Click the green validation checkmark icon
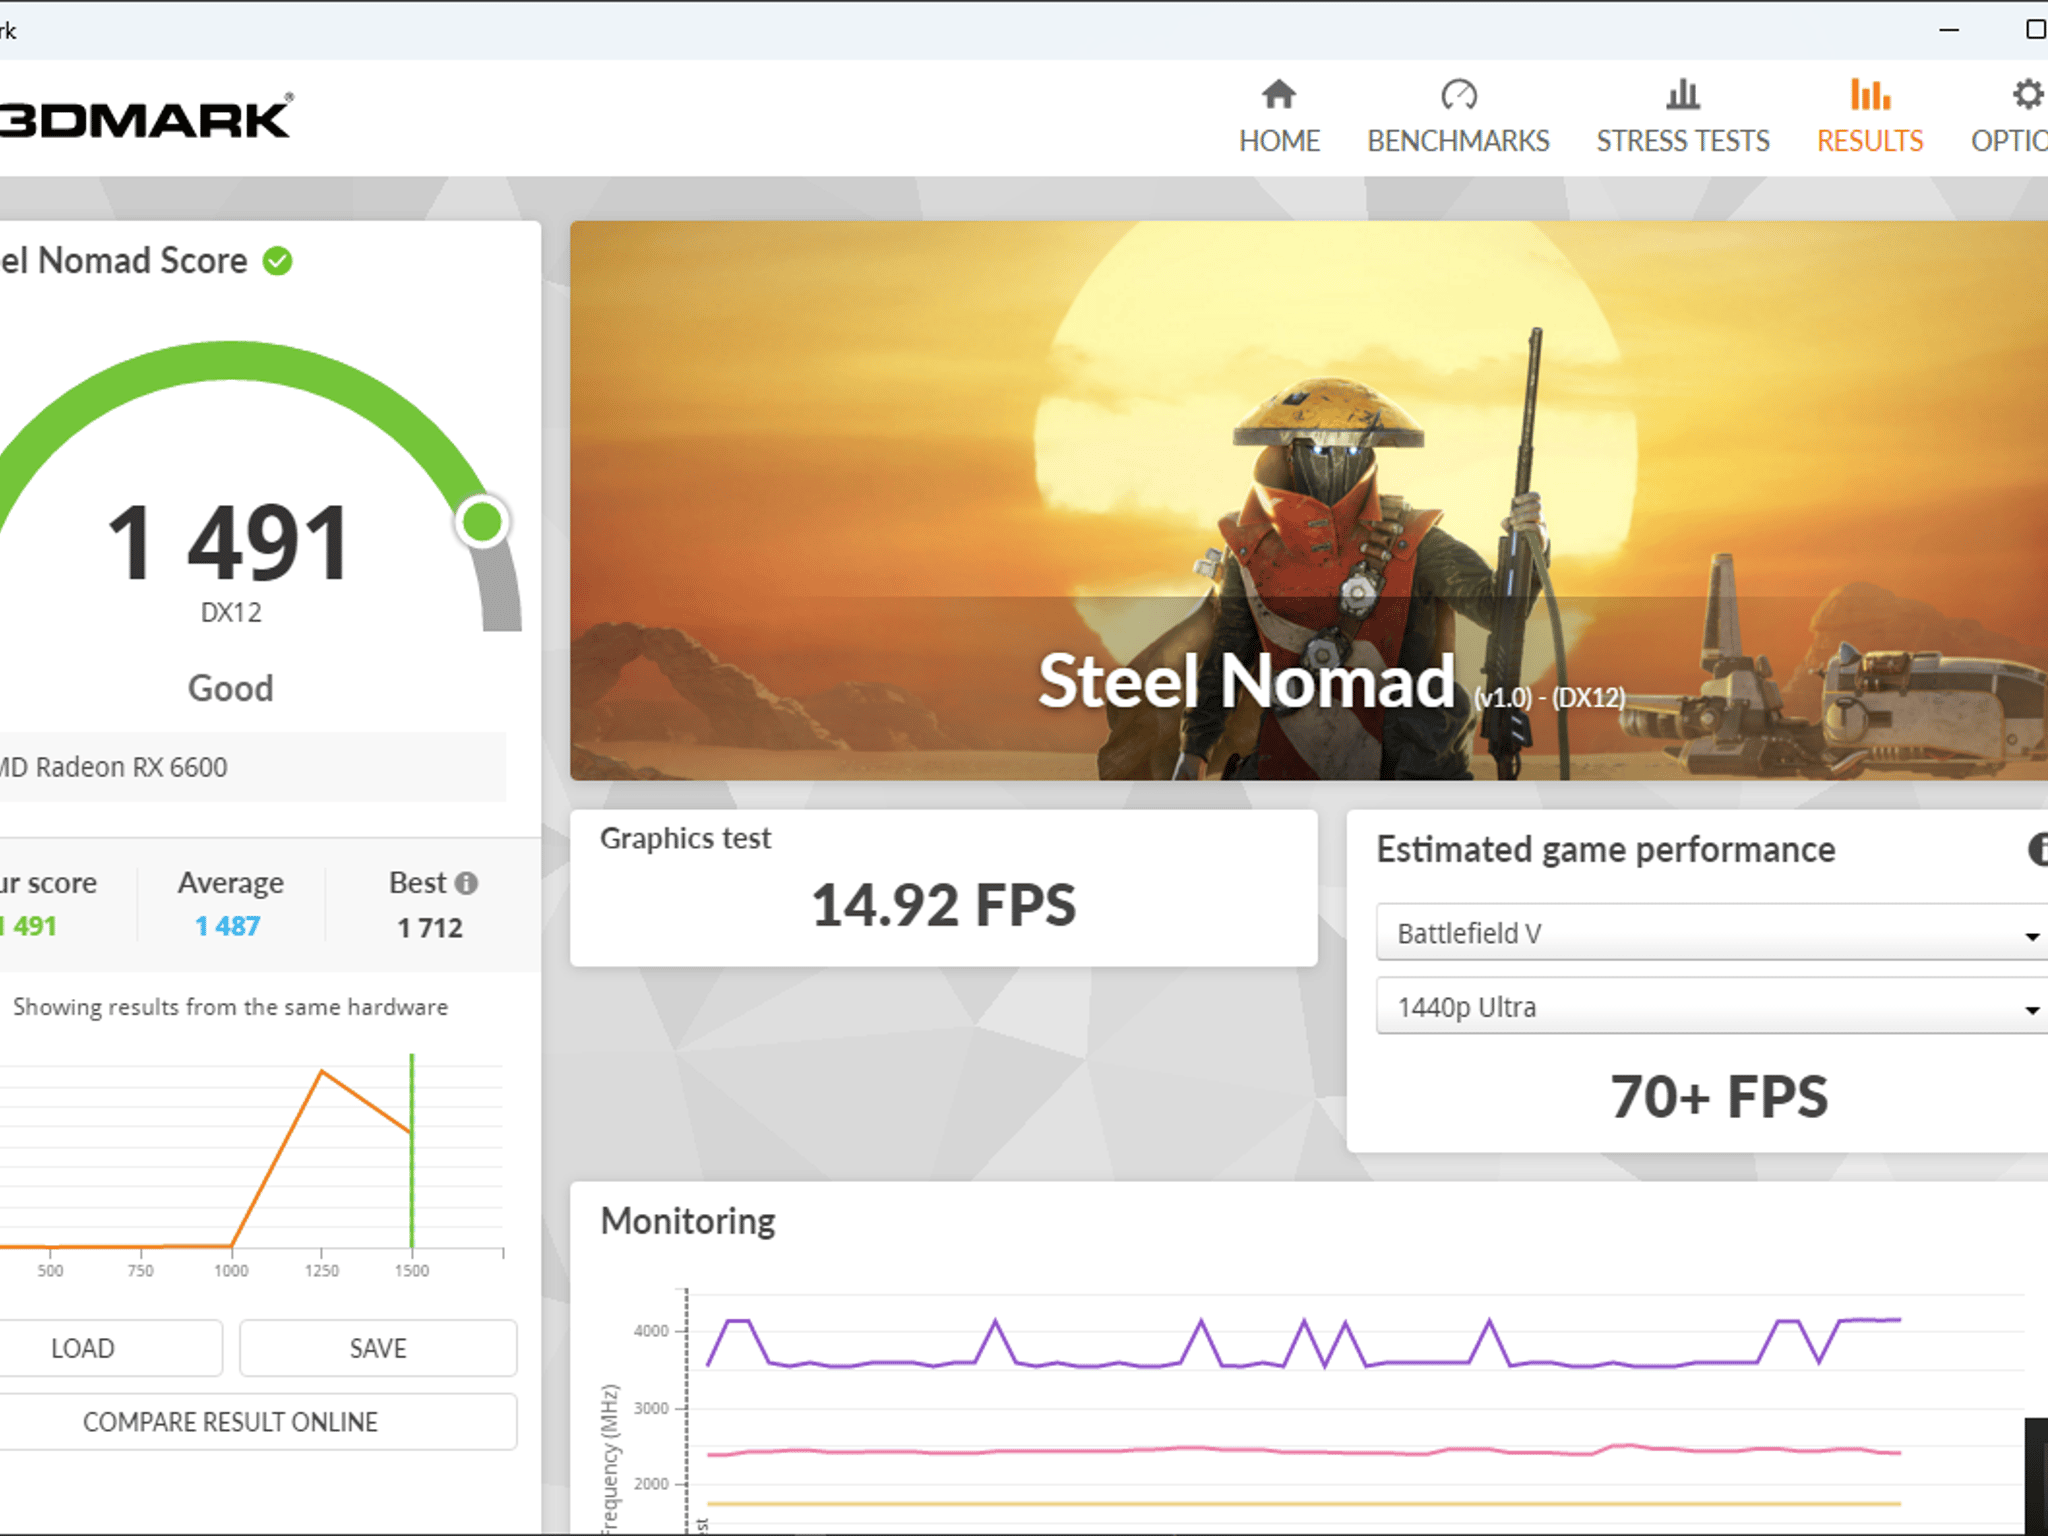Viewport: 2048px width, 1536px height. point(277,262)
